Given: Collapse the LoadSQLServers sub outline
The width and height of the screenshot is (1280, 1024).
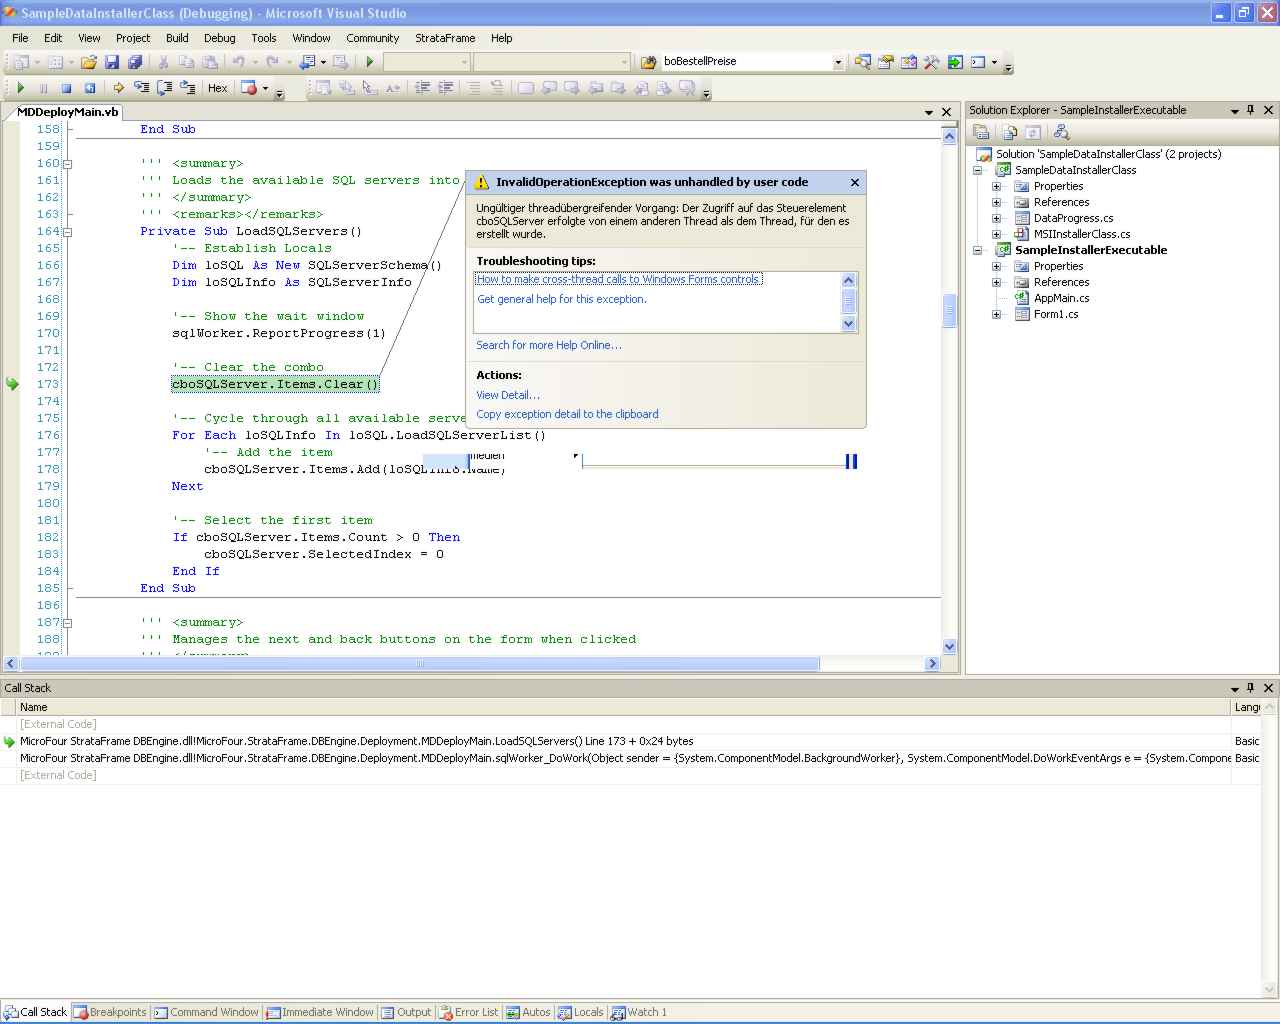Looking at the screenshot, I should click(68, 231).
